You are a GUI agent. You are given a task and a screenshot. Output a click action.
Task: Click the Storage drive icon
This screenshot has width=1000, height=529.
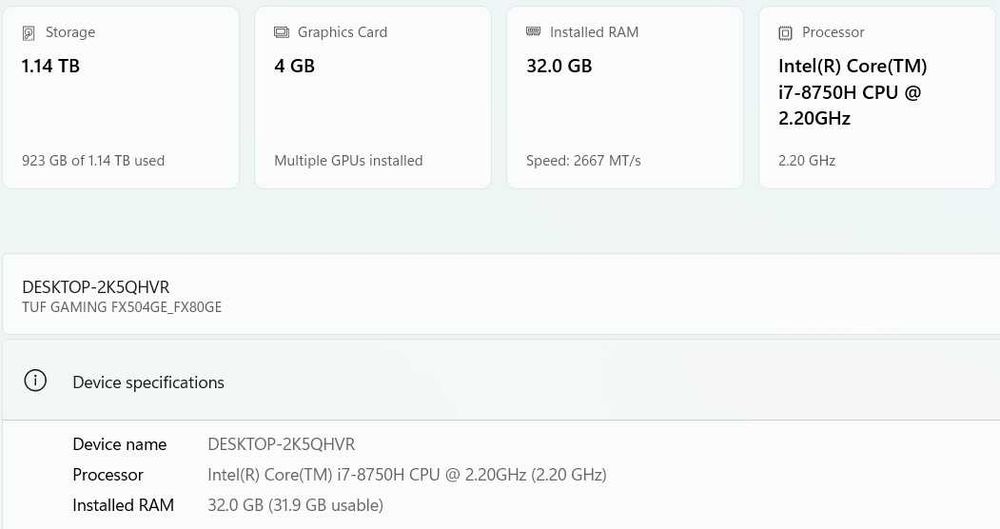tap(29, 33)
